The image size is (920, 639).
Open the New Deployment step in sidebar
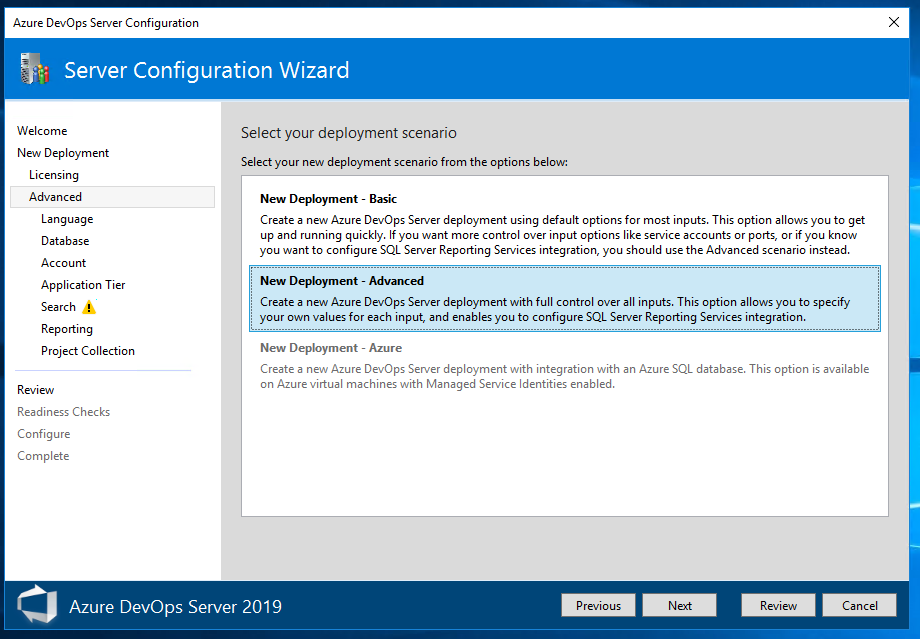63,153
